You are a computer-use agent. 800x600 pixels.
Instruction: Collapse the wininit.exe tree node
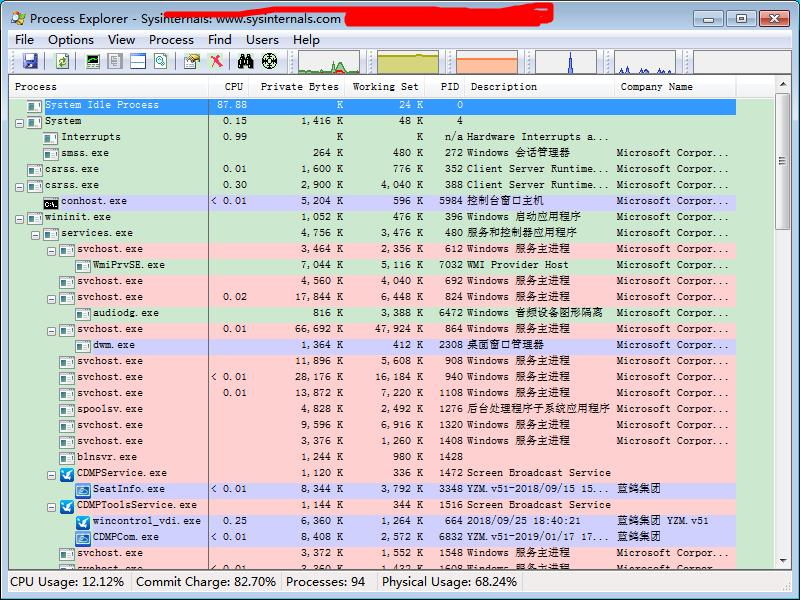19,219
